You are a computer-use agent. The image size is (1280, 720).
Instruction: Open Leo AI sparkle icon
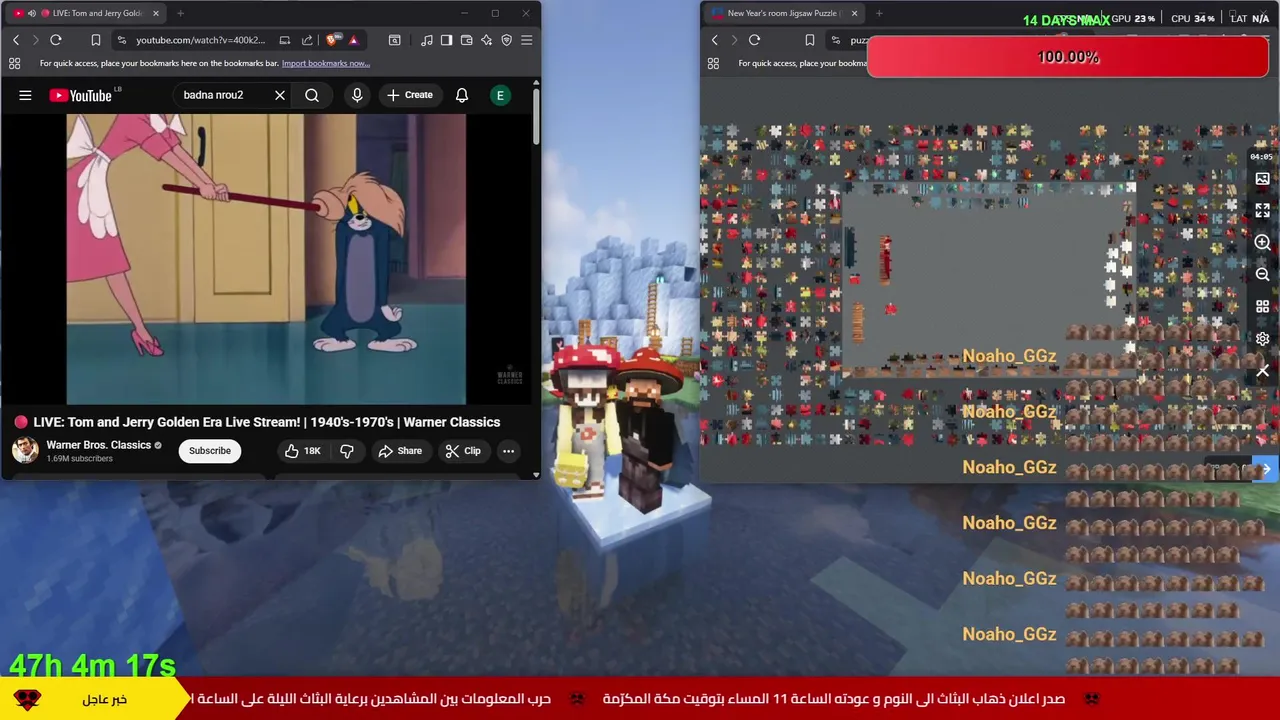tap(486, 40)
